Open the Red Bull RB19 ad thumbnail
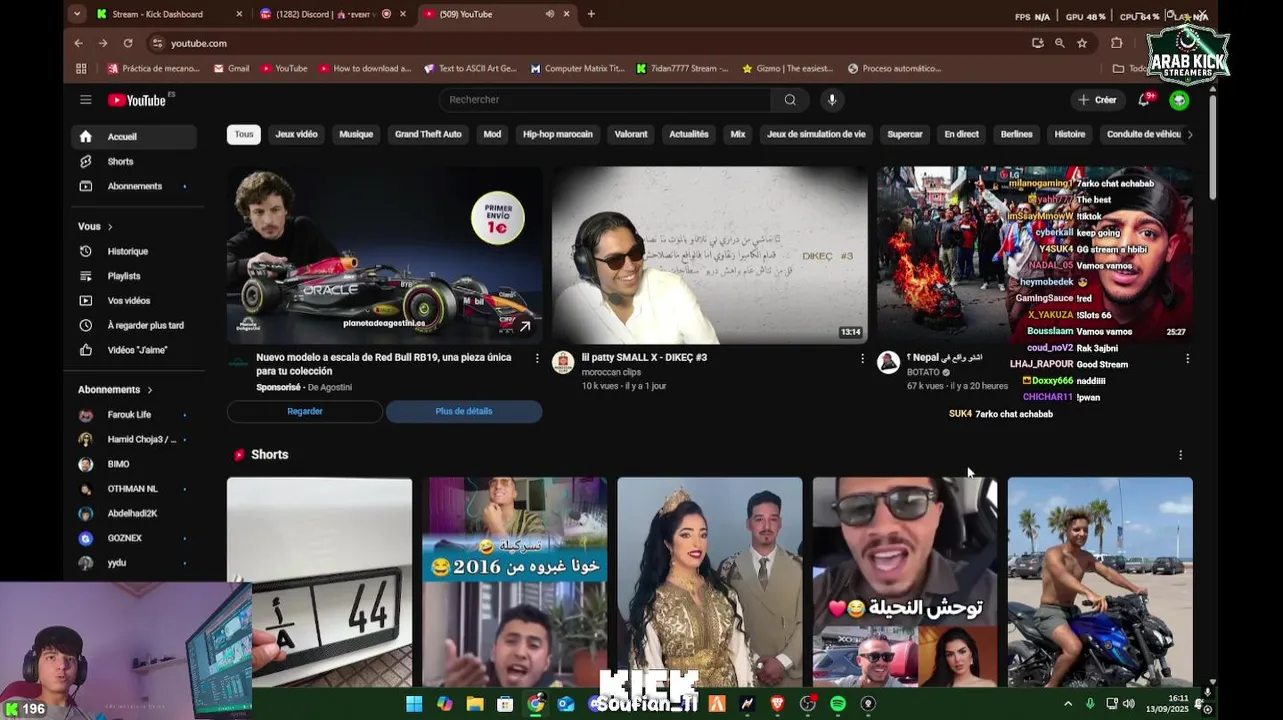 tap(385, 255)
